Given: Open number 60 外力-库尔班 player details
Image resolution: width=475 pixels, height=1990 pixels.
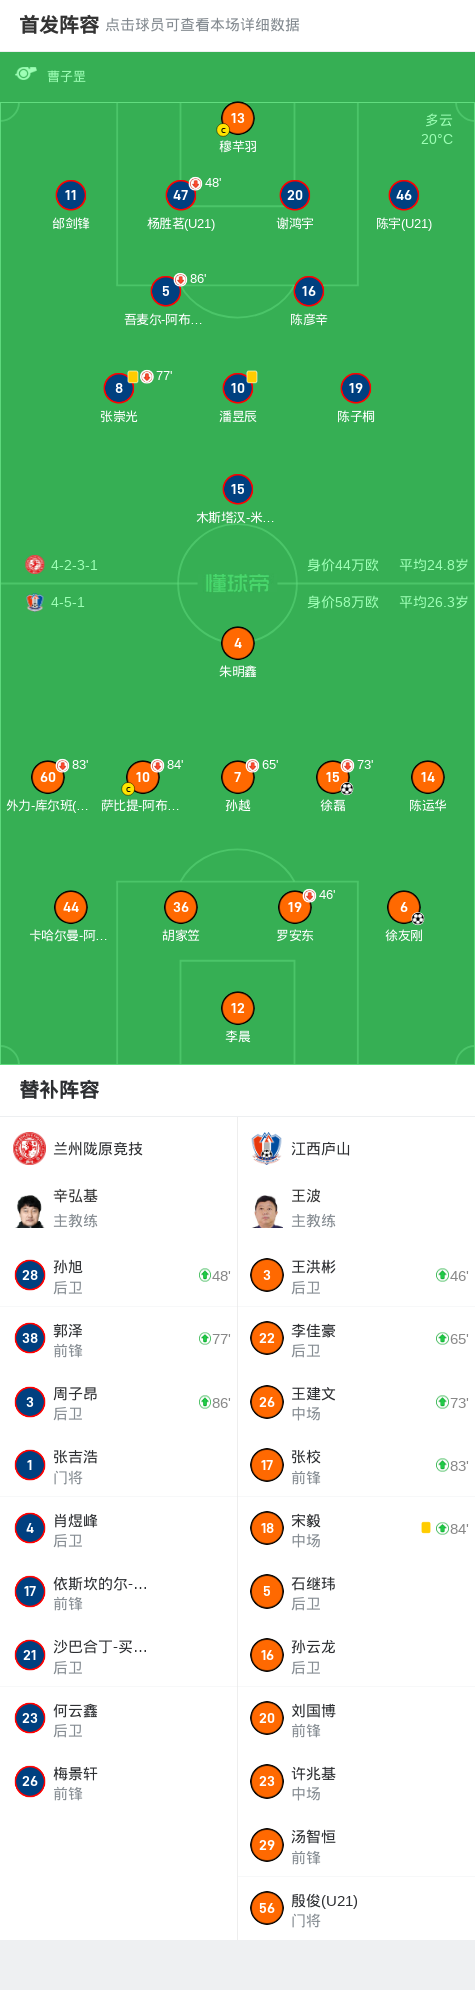Looking at the screenshot, I should point(48,777).
